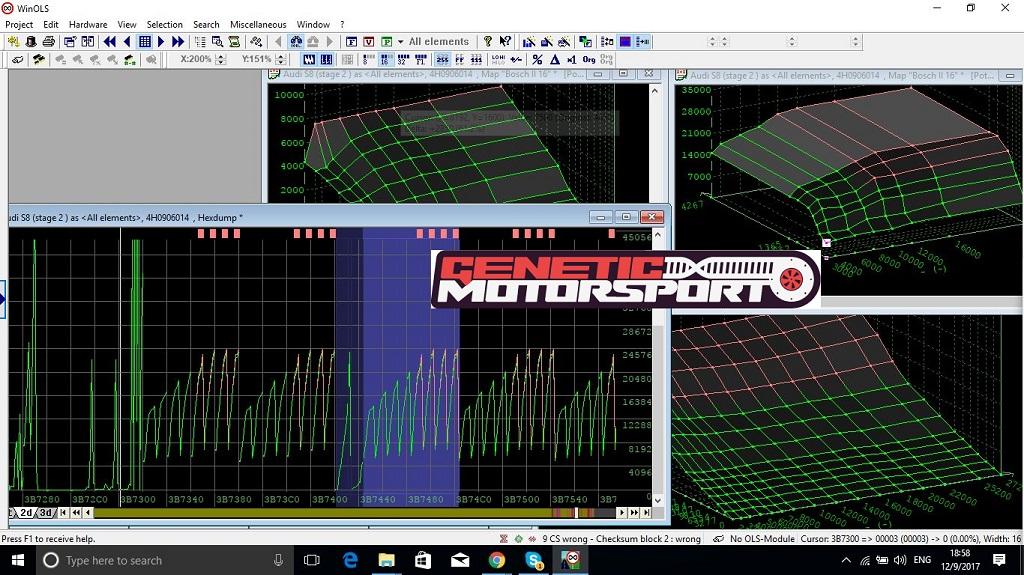
Task: Click the context help arrow icon
Action: [505, 42]
